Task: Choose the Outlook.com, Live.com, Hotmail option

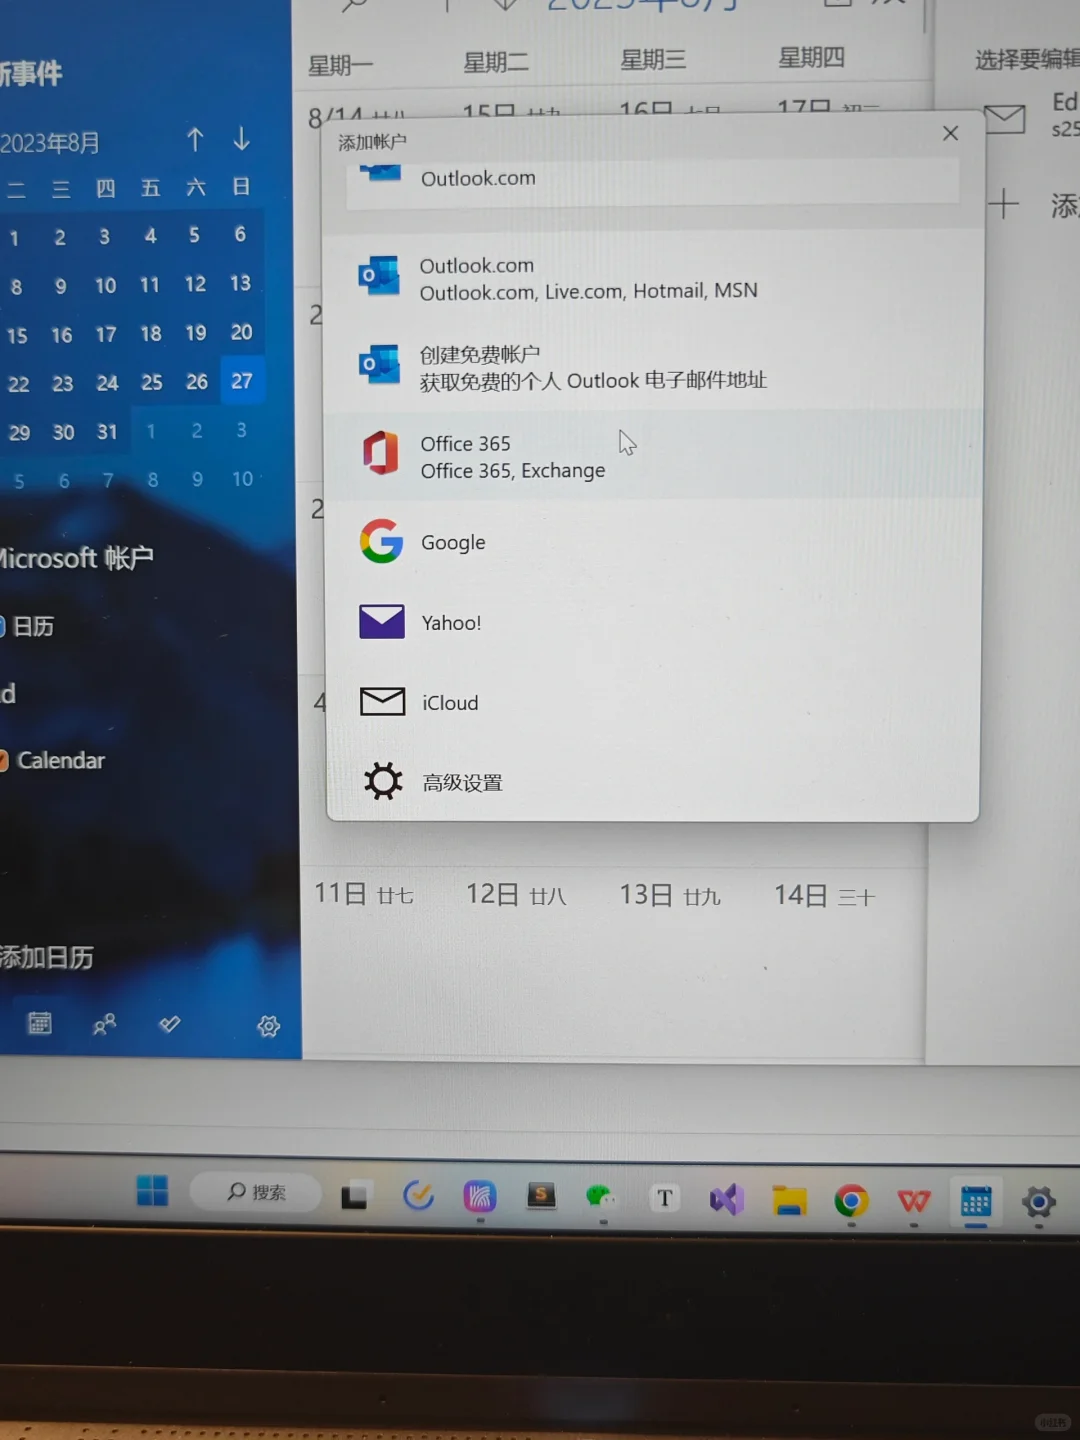Action: coord(588,277)
